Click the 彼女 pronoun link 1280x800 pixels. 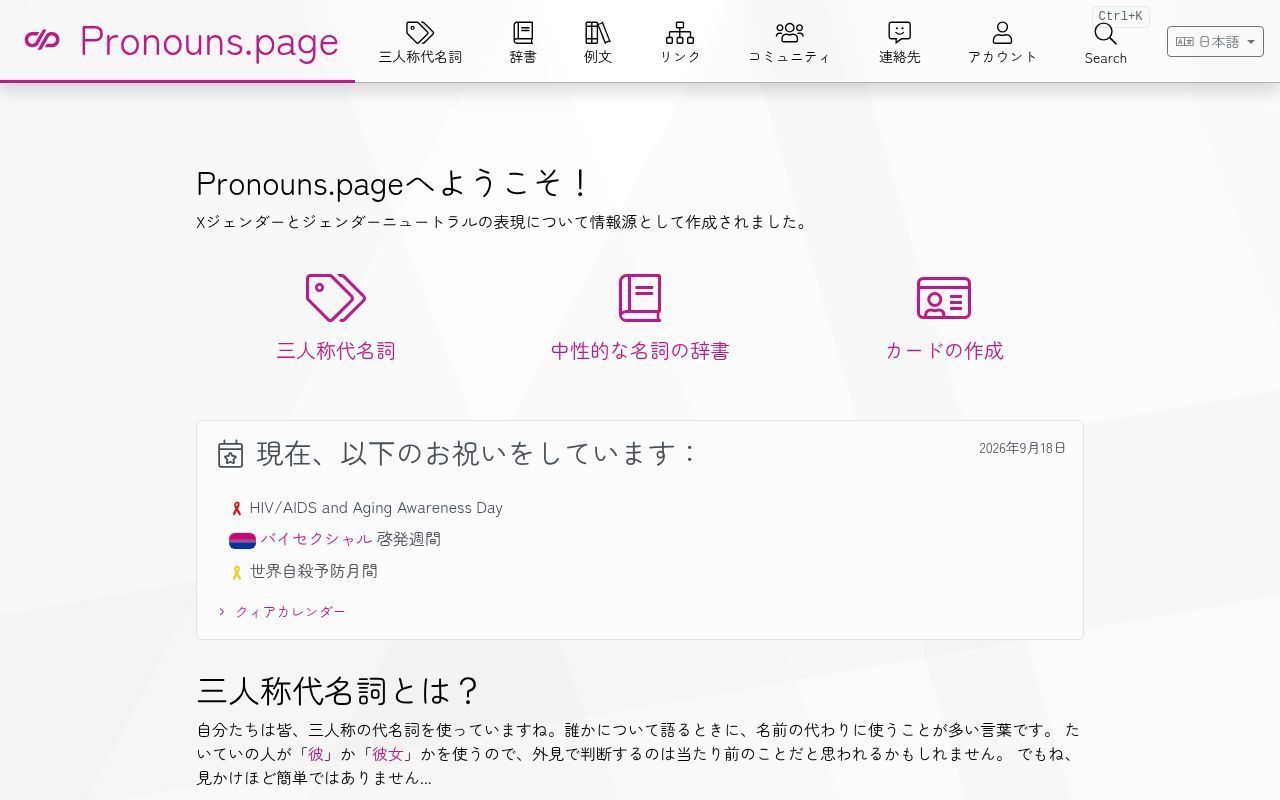[x=388, y=754]
